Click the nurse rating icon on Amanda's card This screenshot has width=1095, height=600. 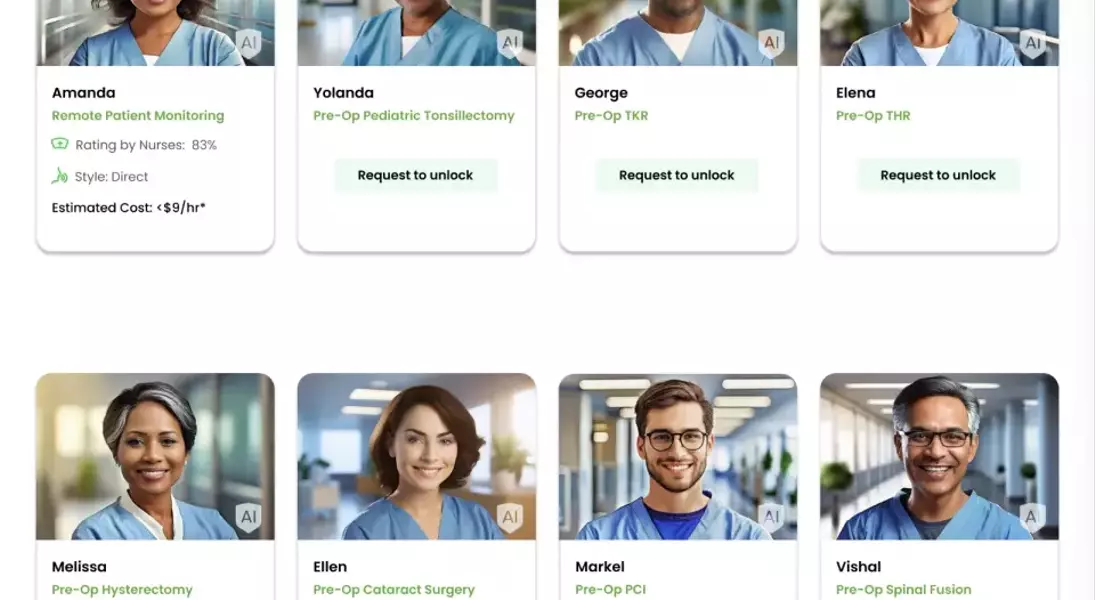click(60, 144)
